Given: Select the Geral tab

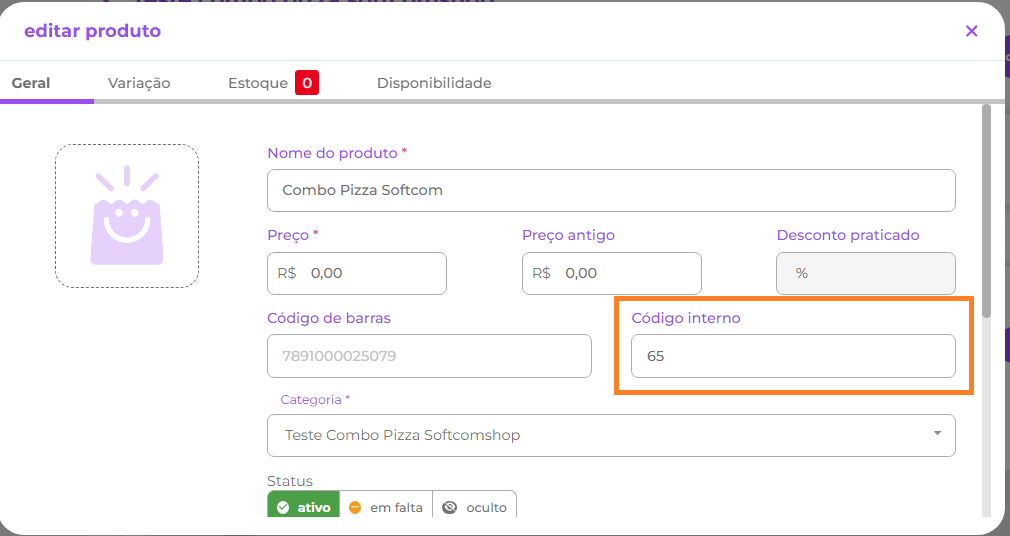Looking at the screenshot, I should (31, 83).
